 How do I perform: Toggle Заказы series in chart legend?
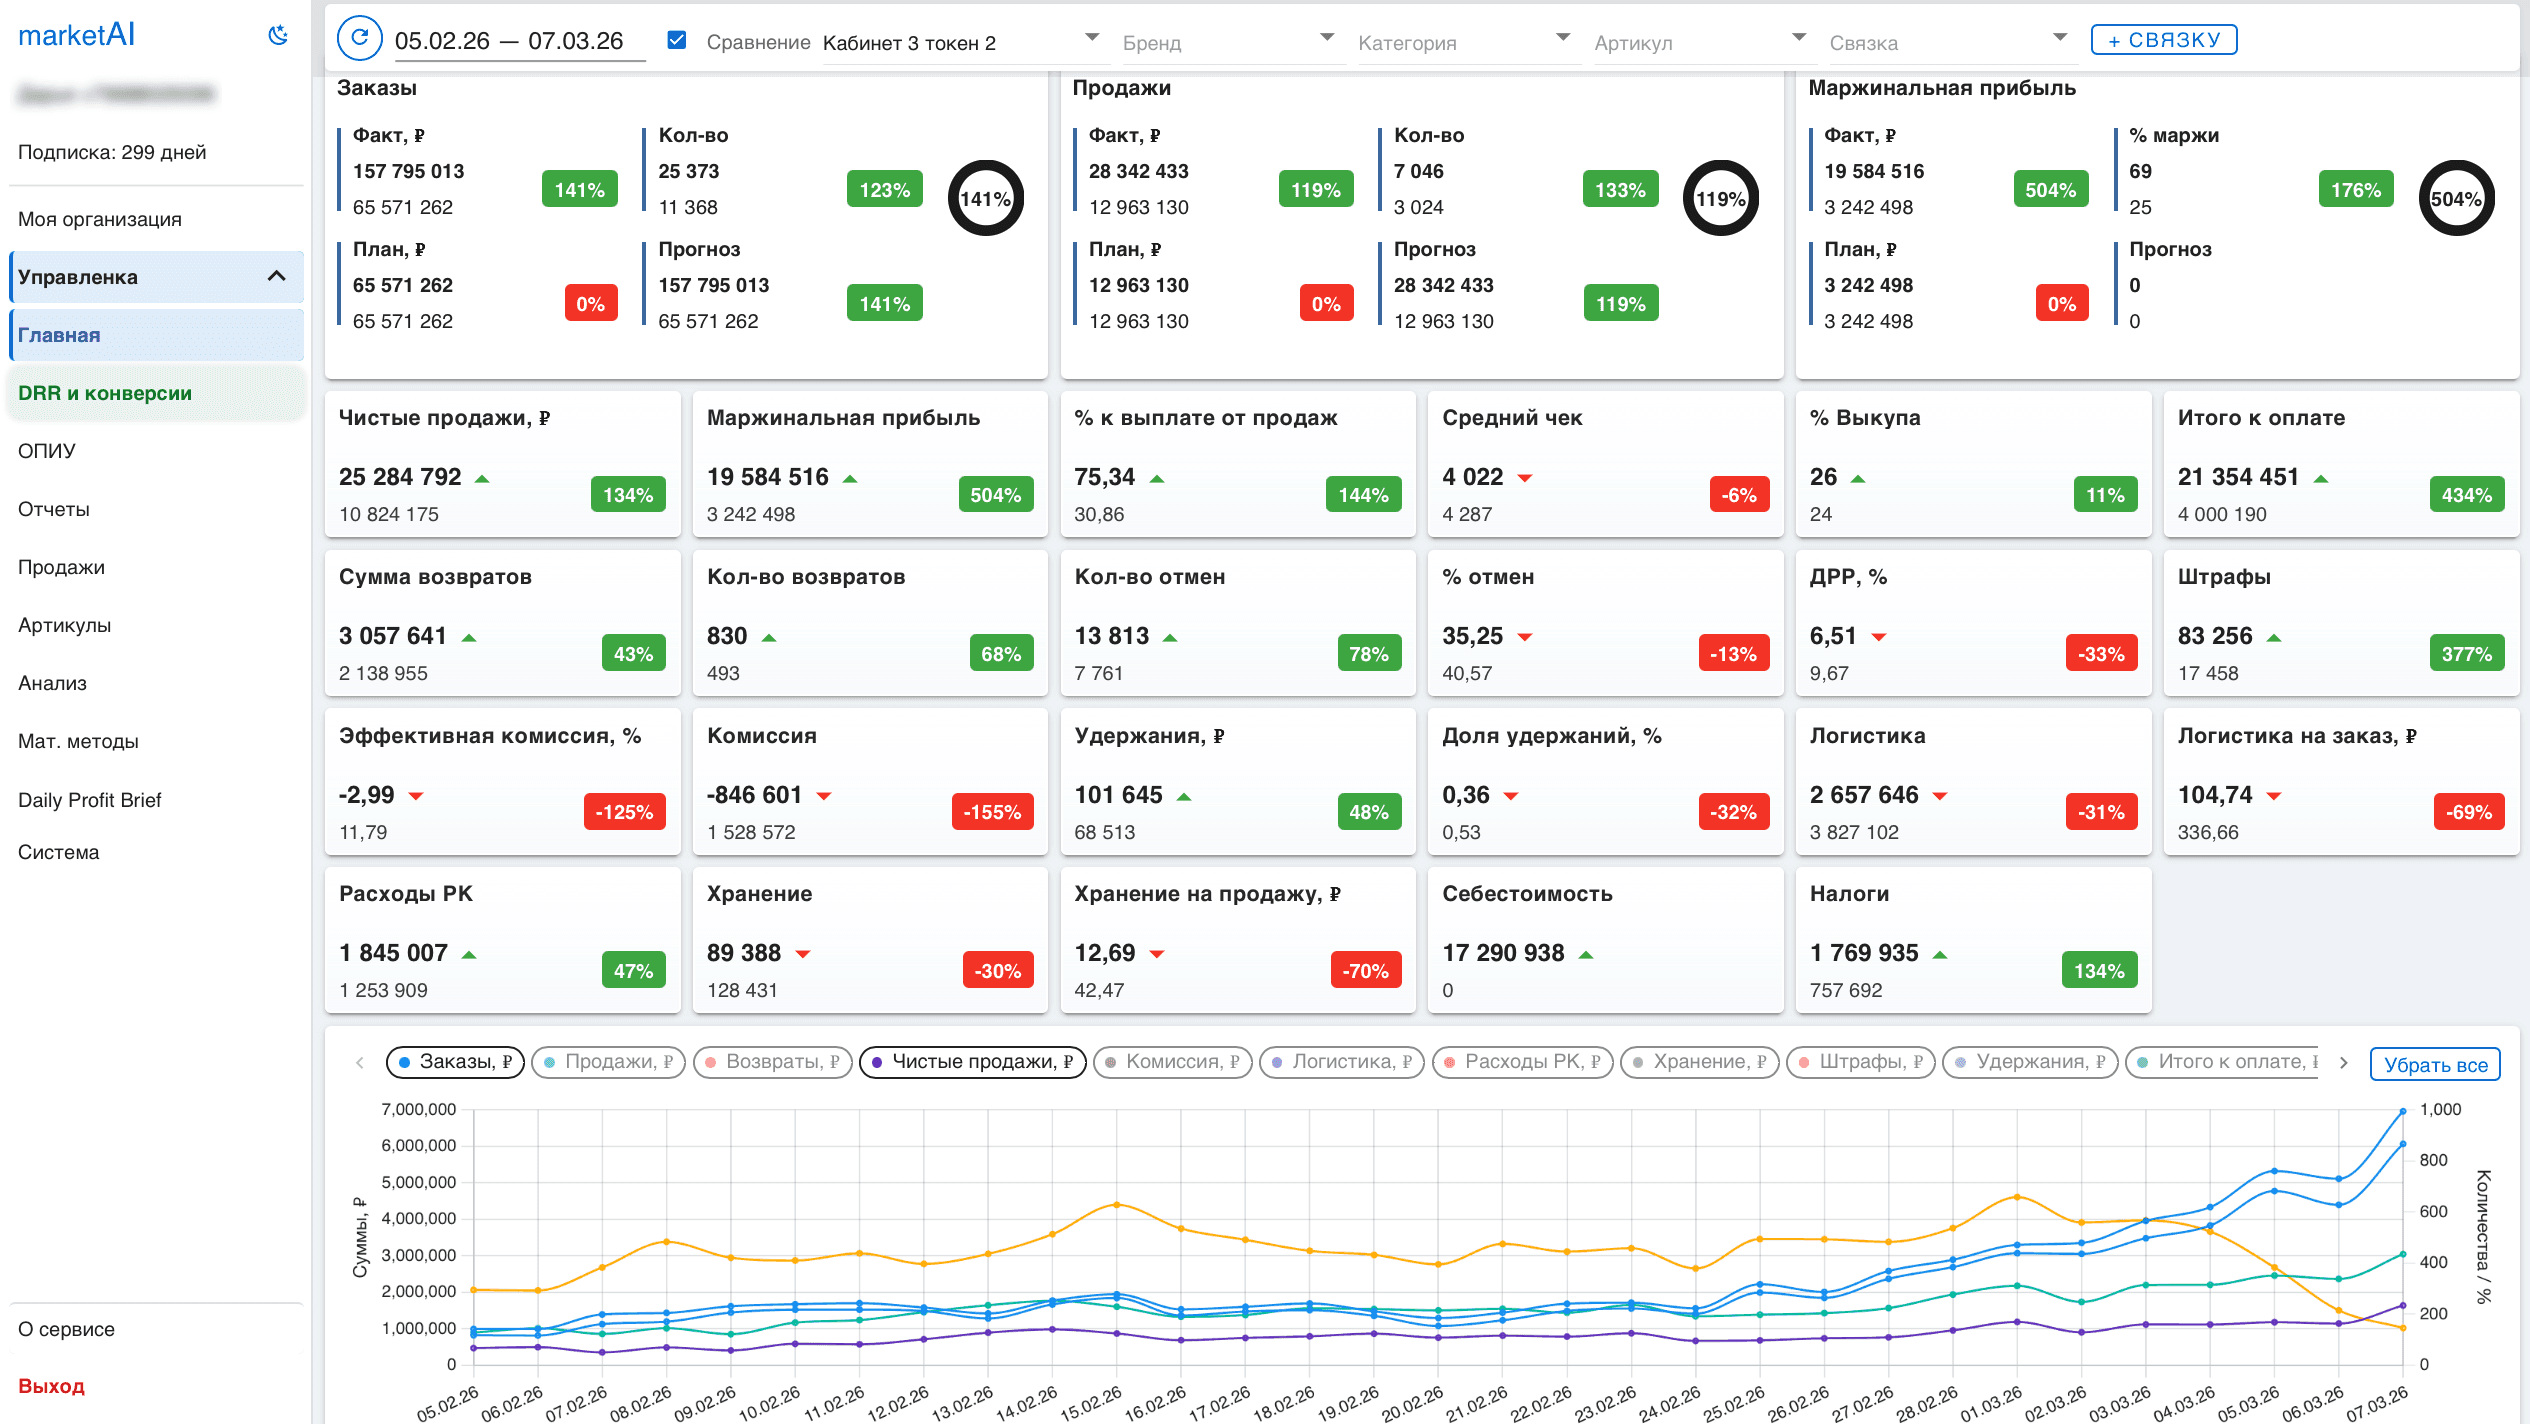(x=455, y=1062)
